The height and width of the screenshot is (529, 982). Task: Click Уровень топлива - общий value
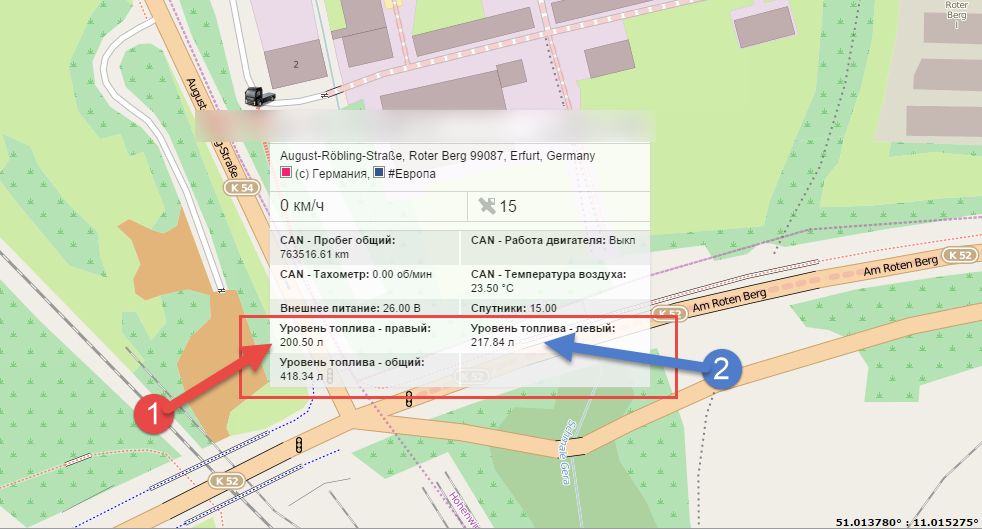point(298,375)
